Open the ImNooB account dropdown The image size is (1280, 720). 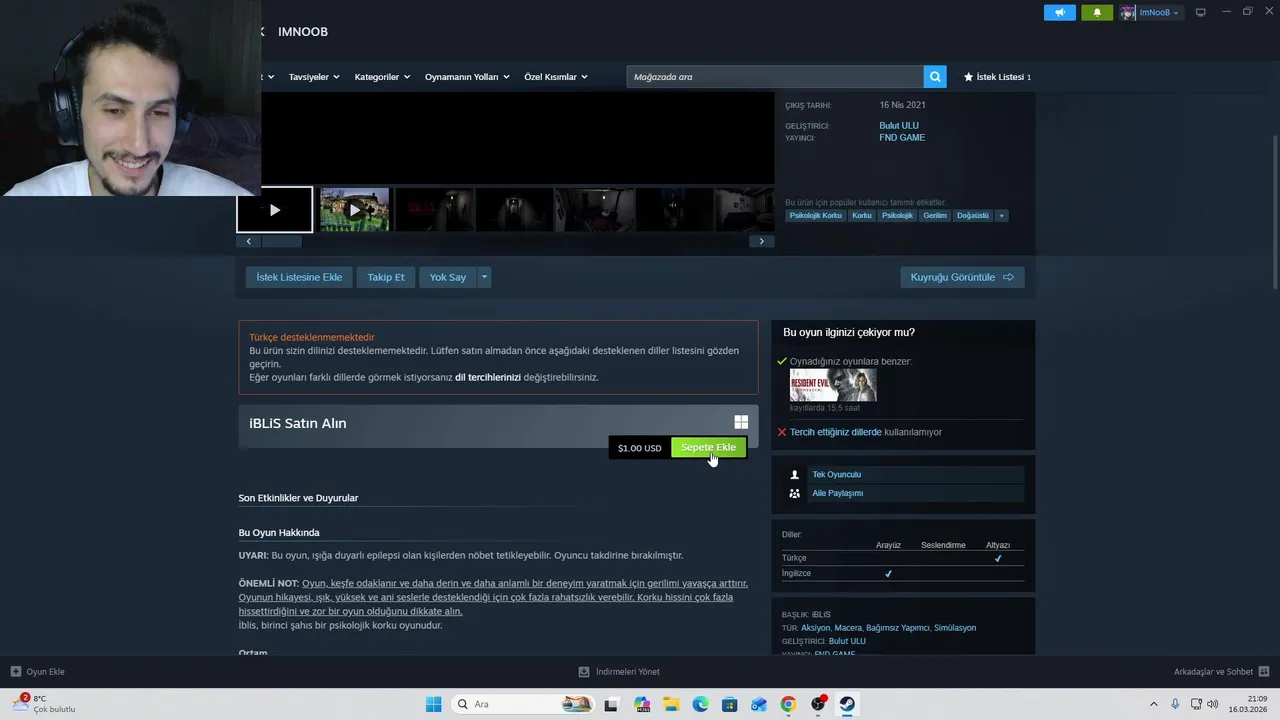[x=1159, y=12]
